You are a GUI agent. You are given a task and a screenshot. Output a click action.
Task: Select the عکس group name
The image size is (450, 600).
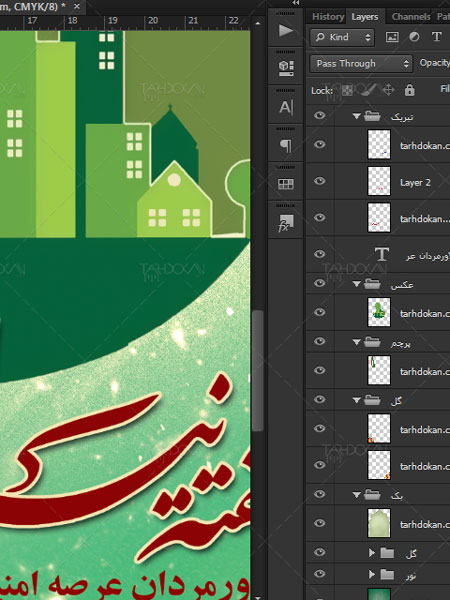(x=402, y=285)
